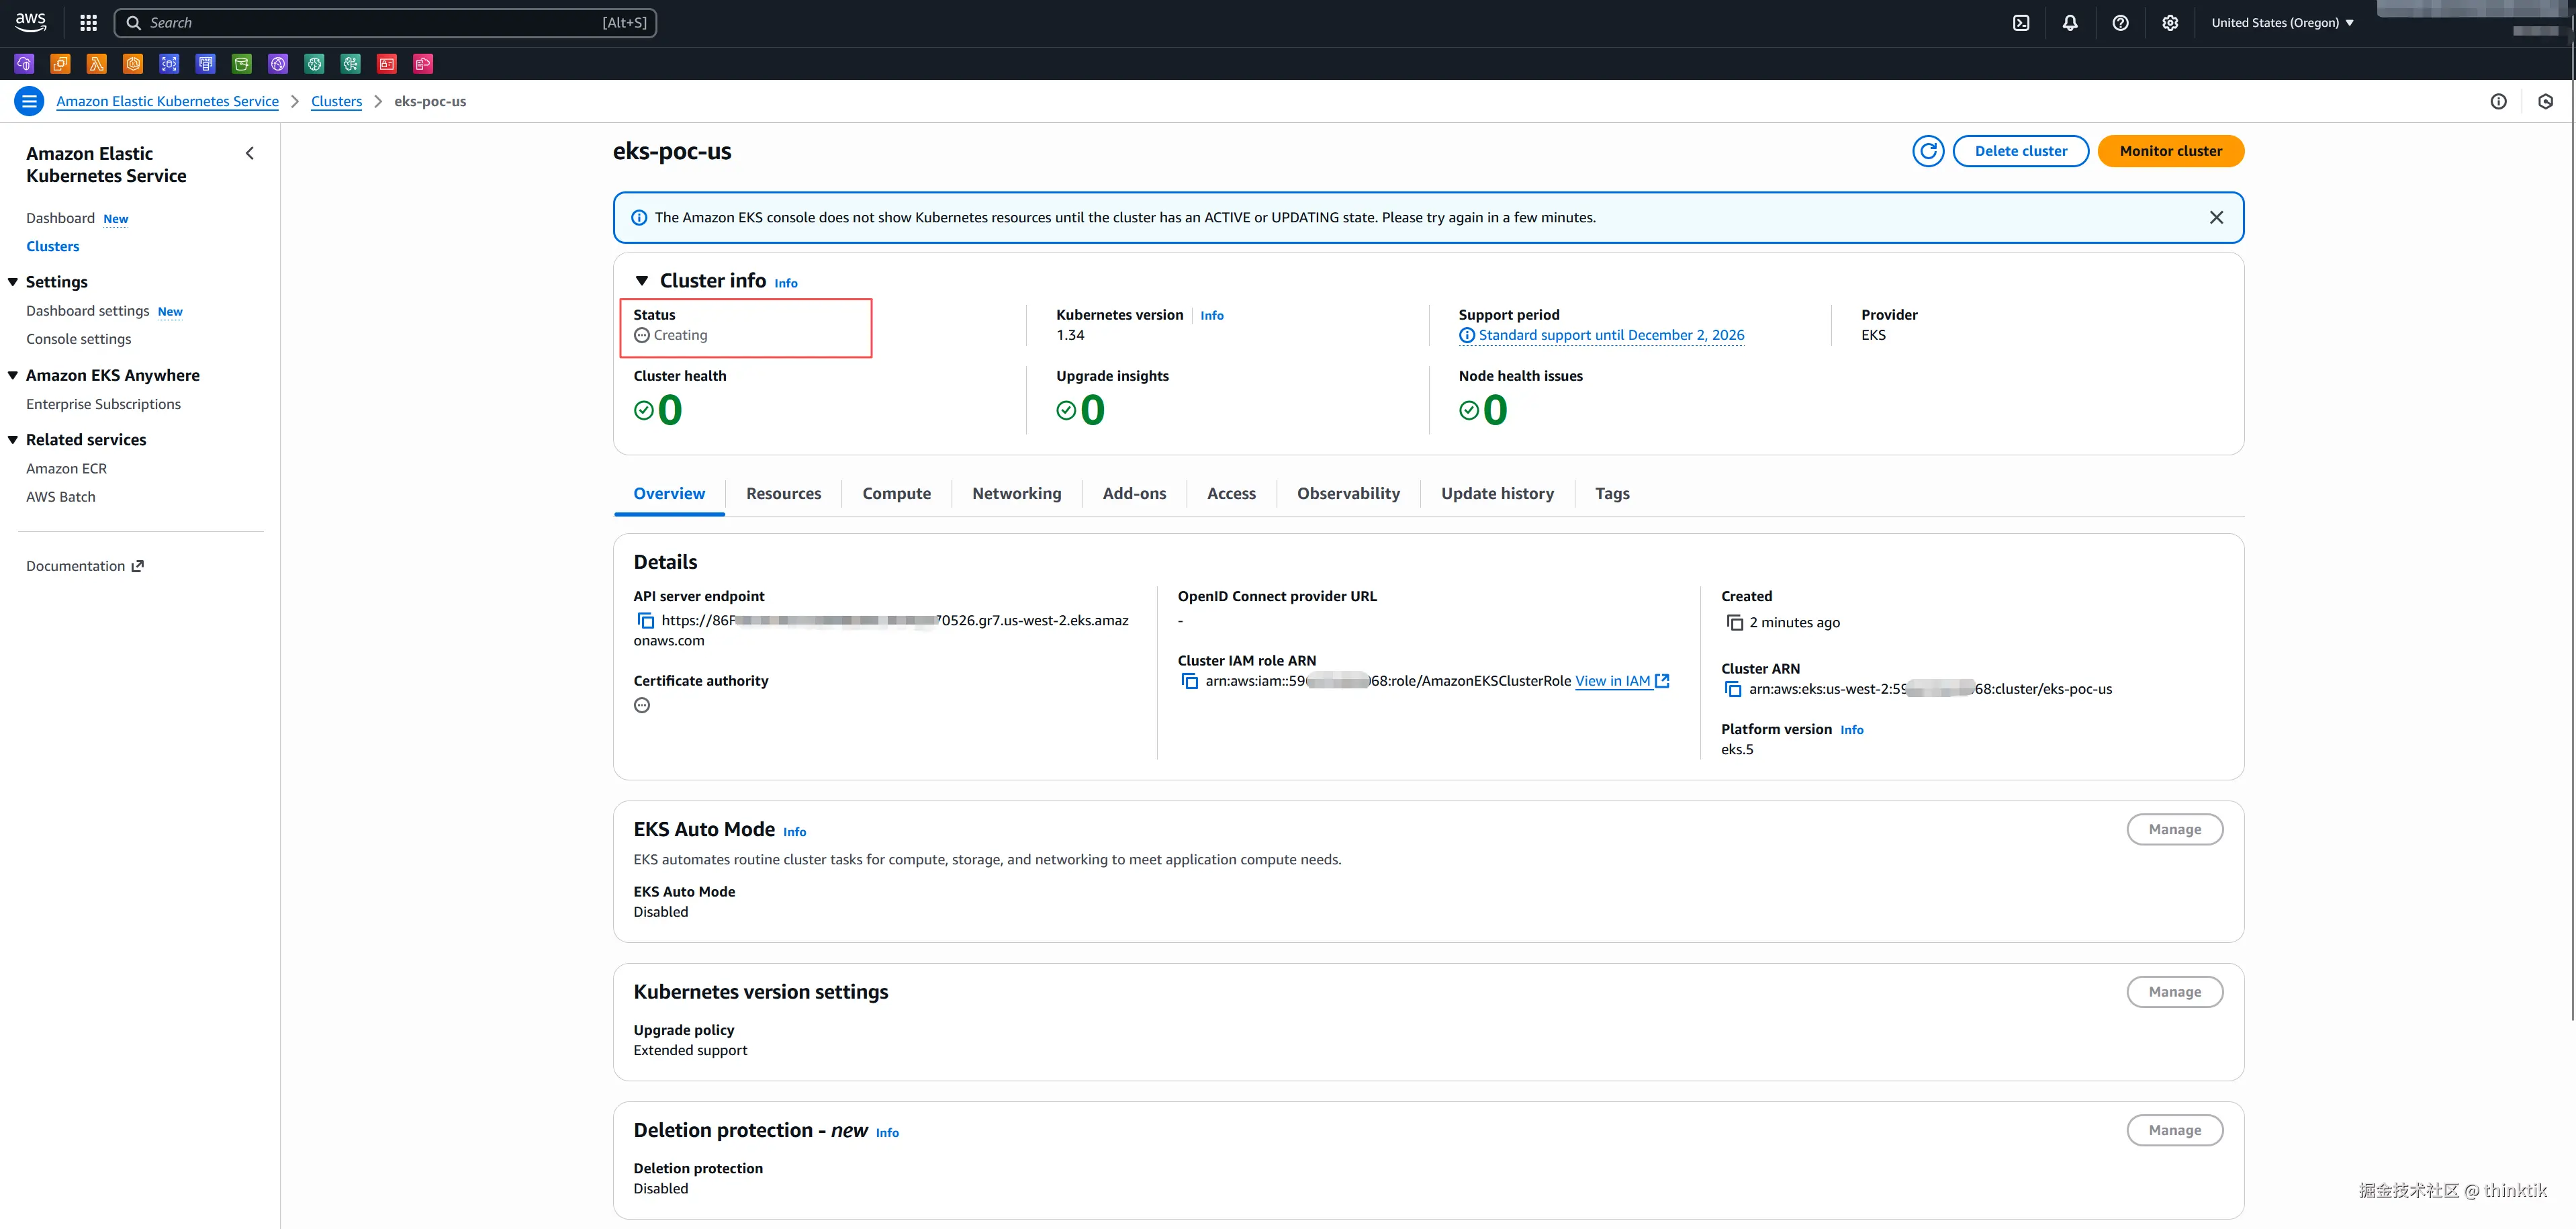Collapse the Amazon EKS Anywhere group
The width and height of the screenshot is (2576, 1229).
[13, 376]
